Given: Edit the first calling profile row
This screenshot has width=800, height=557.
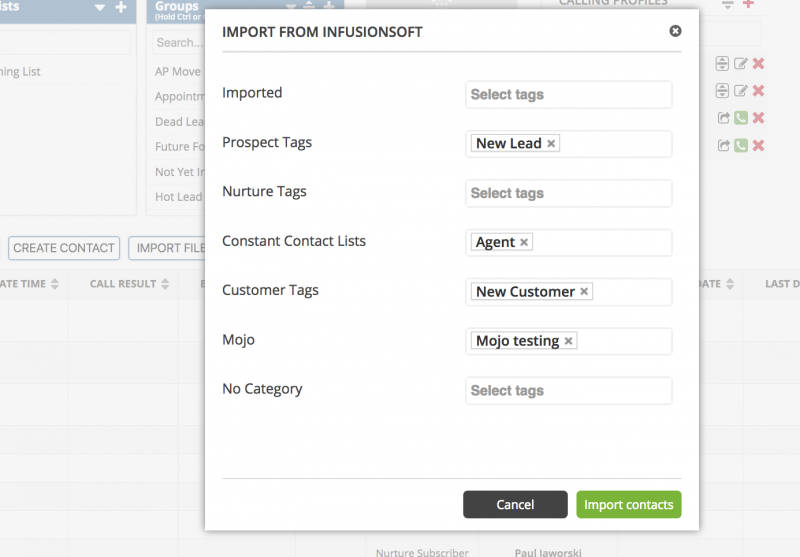Looking at the screenshot, I should tap(740, 63).
